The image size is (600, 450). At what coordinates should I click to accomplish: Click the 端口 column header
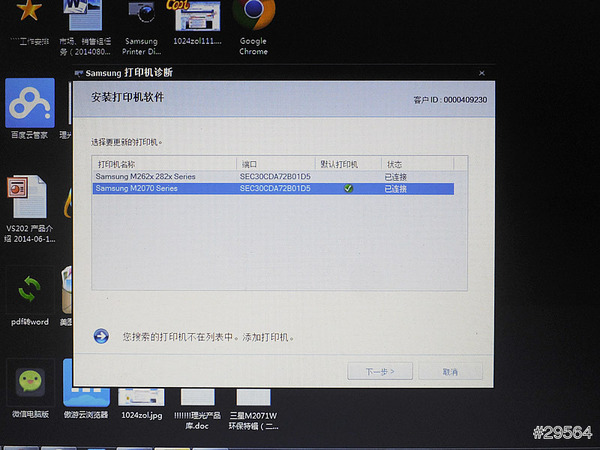[x=276, y=164]
